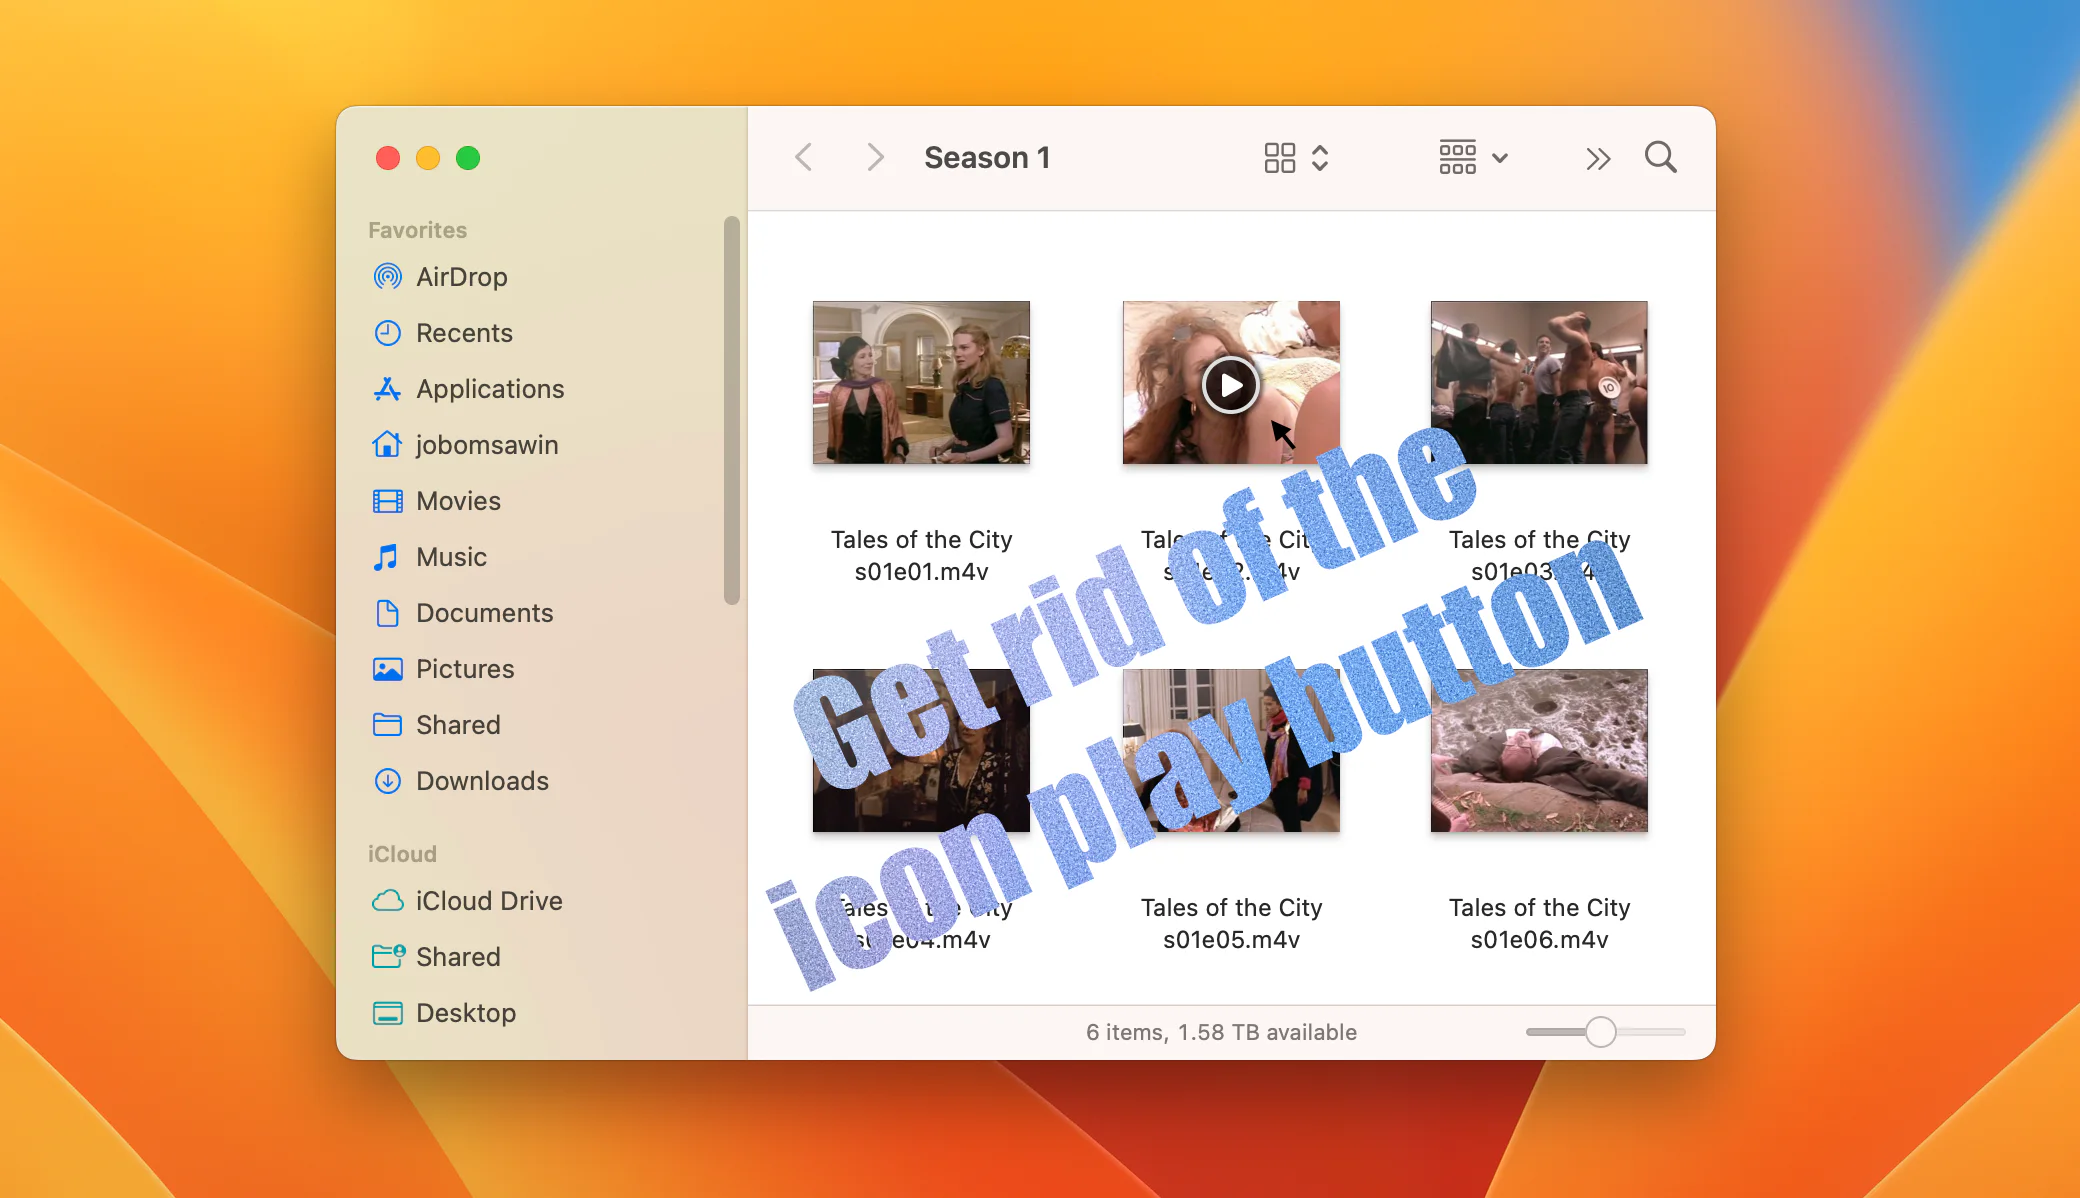This screenshot has height=1198, width=2080.
Task: Go forward with the right chevron
Action: pos(875,158)
